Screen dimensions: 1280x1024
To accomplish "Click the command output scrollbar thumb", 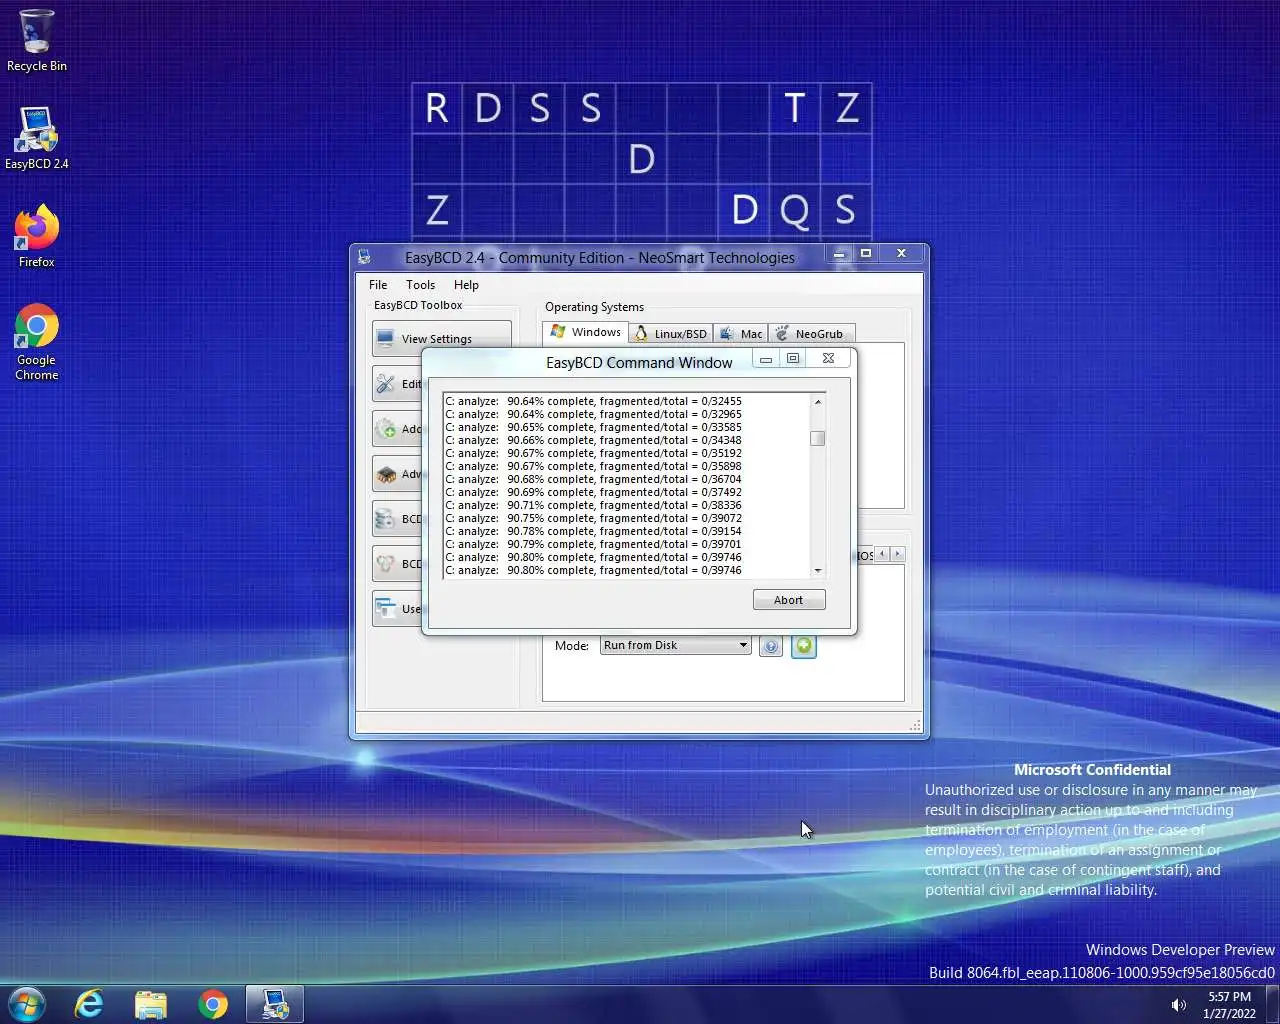I will point(818,438).
